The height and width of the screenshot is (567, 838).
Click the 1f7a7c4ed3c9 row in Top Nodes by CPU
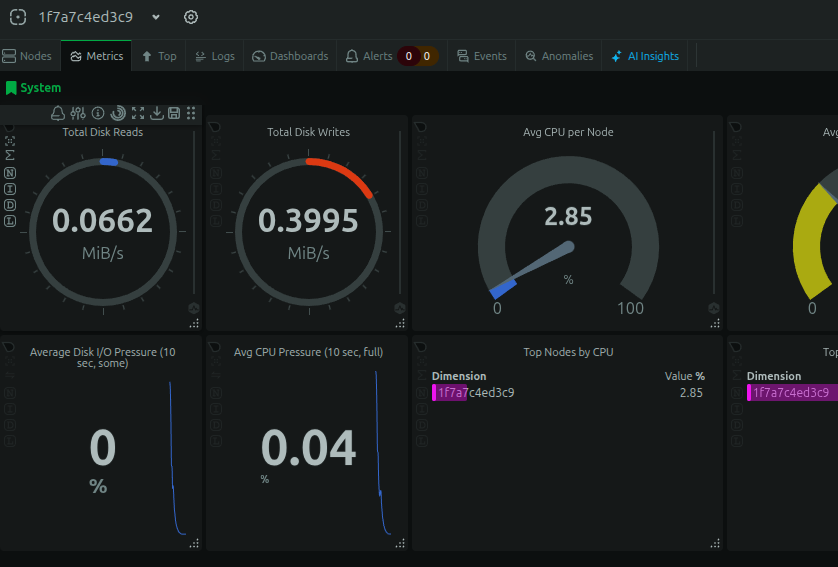tap(569, 393)
